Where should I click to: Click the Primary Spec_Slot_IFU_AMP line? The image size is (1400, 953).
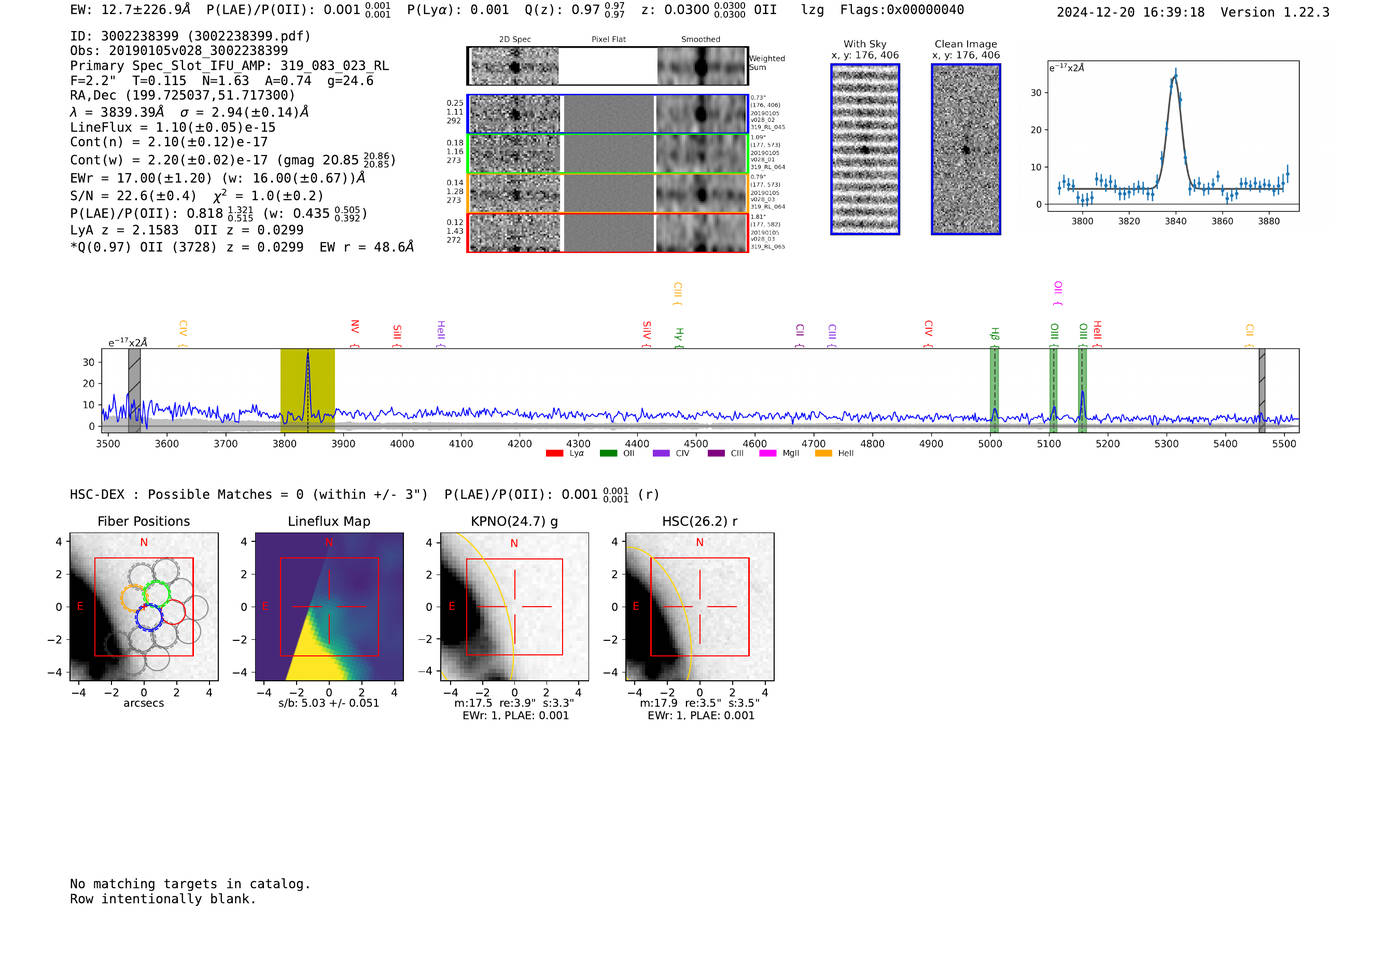[x=230, y=66]
